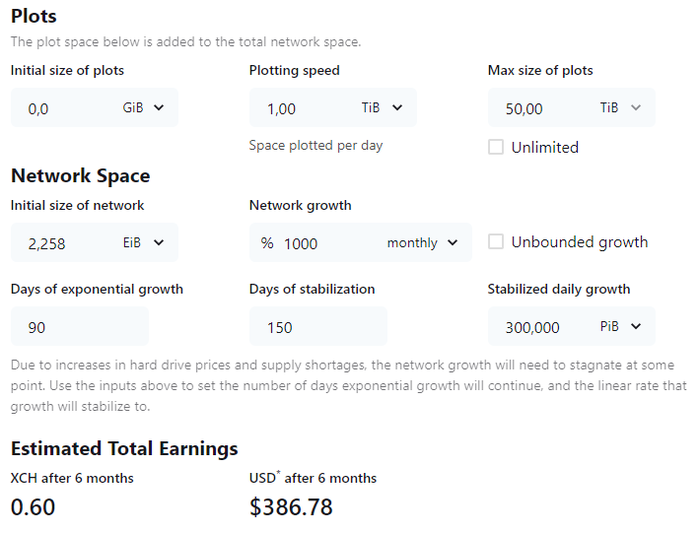Viewport: 700px width, 533px height.
Task: Click the Unlimited checkbox label text
Action: [545, 147]
